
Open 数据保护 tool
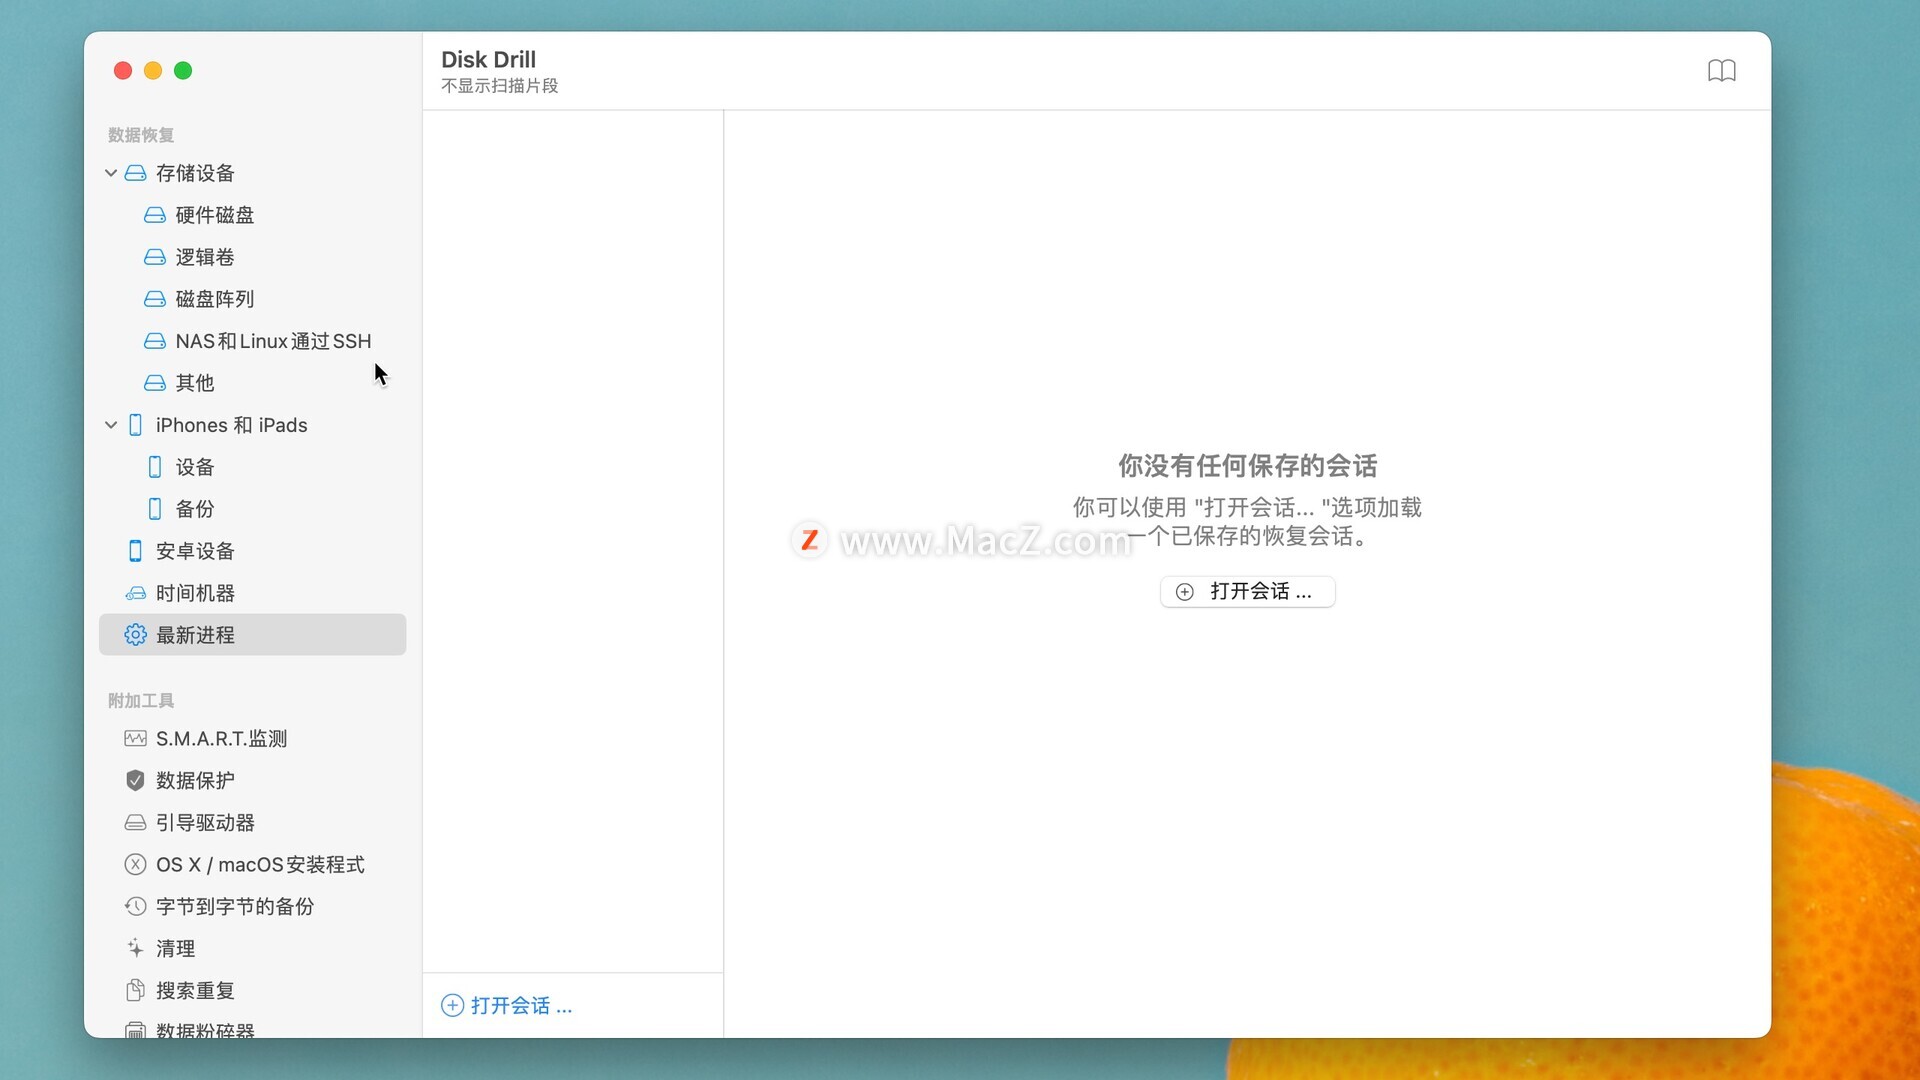pyautogui.click(x=195, y=781)
